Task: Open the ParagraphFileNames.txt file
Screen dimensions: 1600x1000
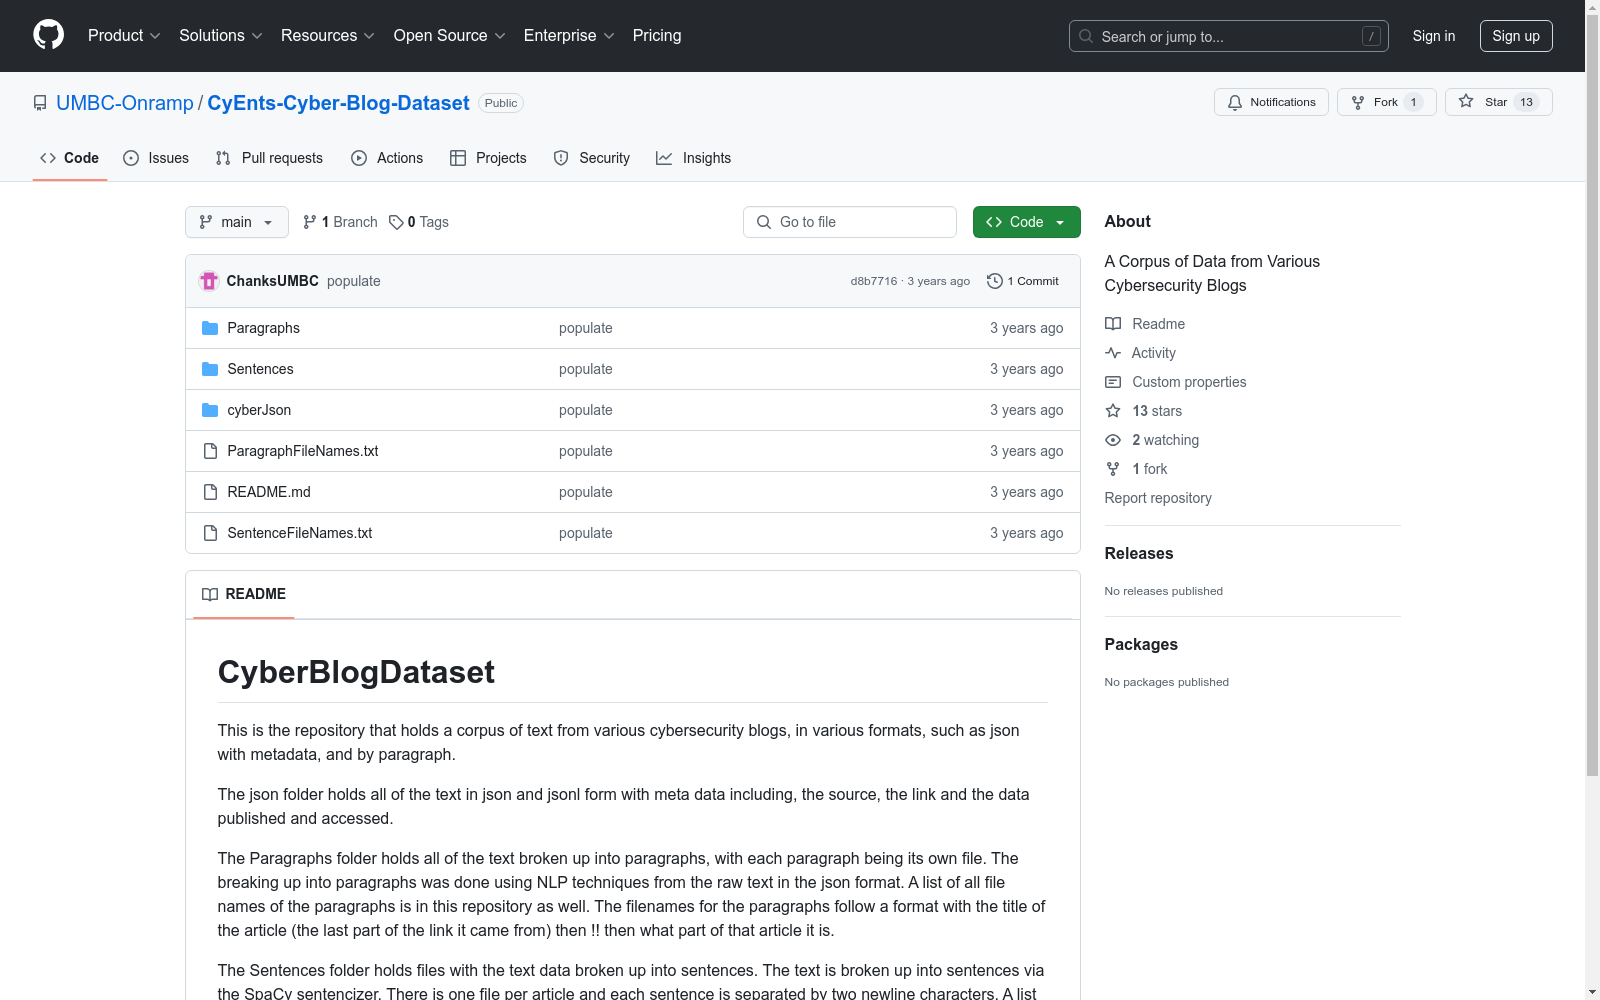Action: [x=303, y=451]
